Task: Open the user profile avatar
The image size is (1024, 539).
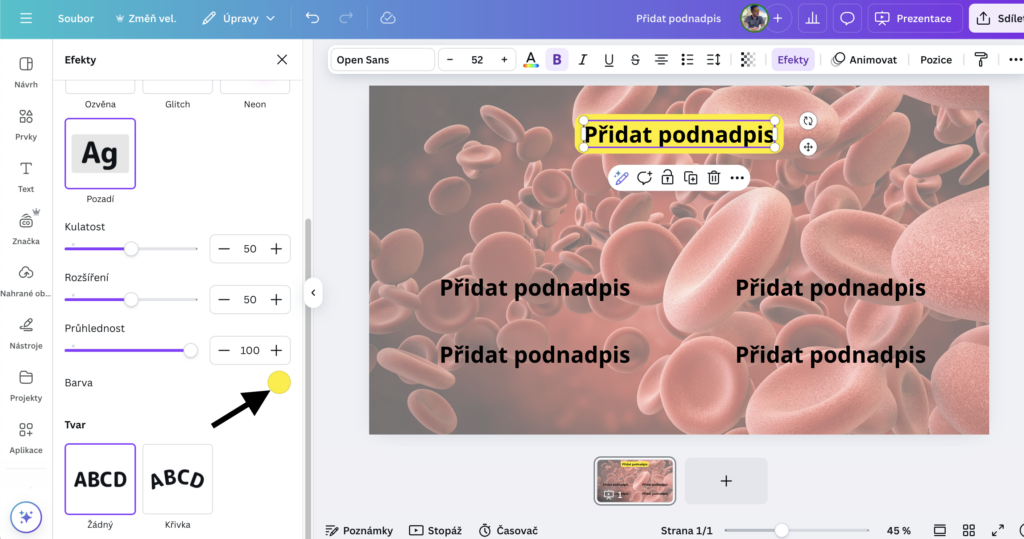Action: click(754, 18)
